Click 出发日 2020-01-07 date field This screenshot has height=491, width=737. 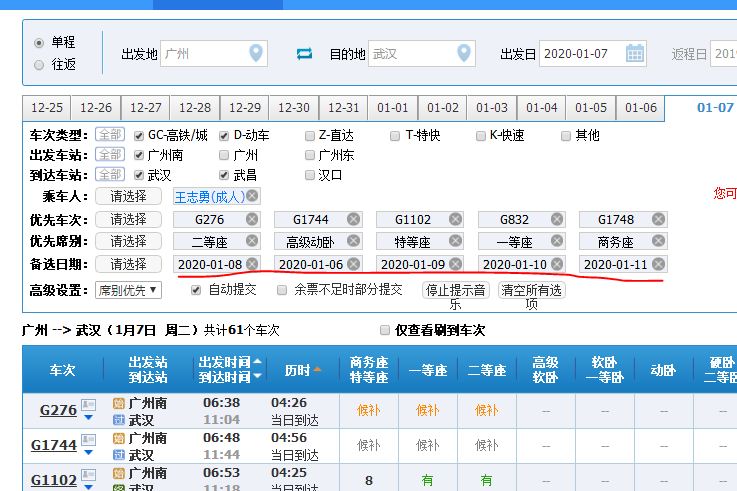click(593, 54)
